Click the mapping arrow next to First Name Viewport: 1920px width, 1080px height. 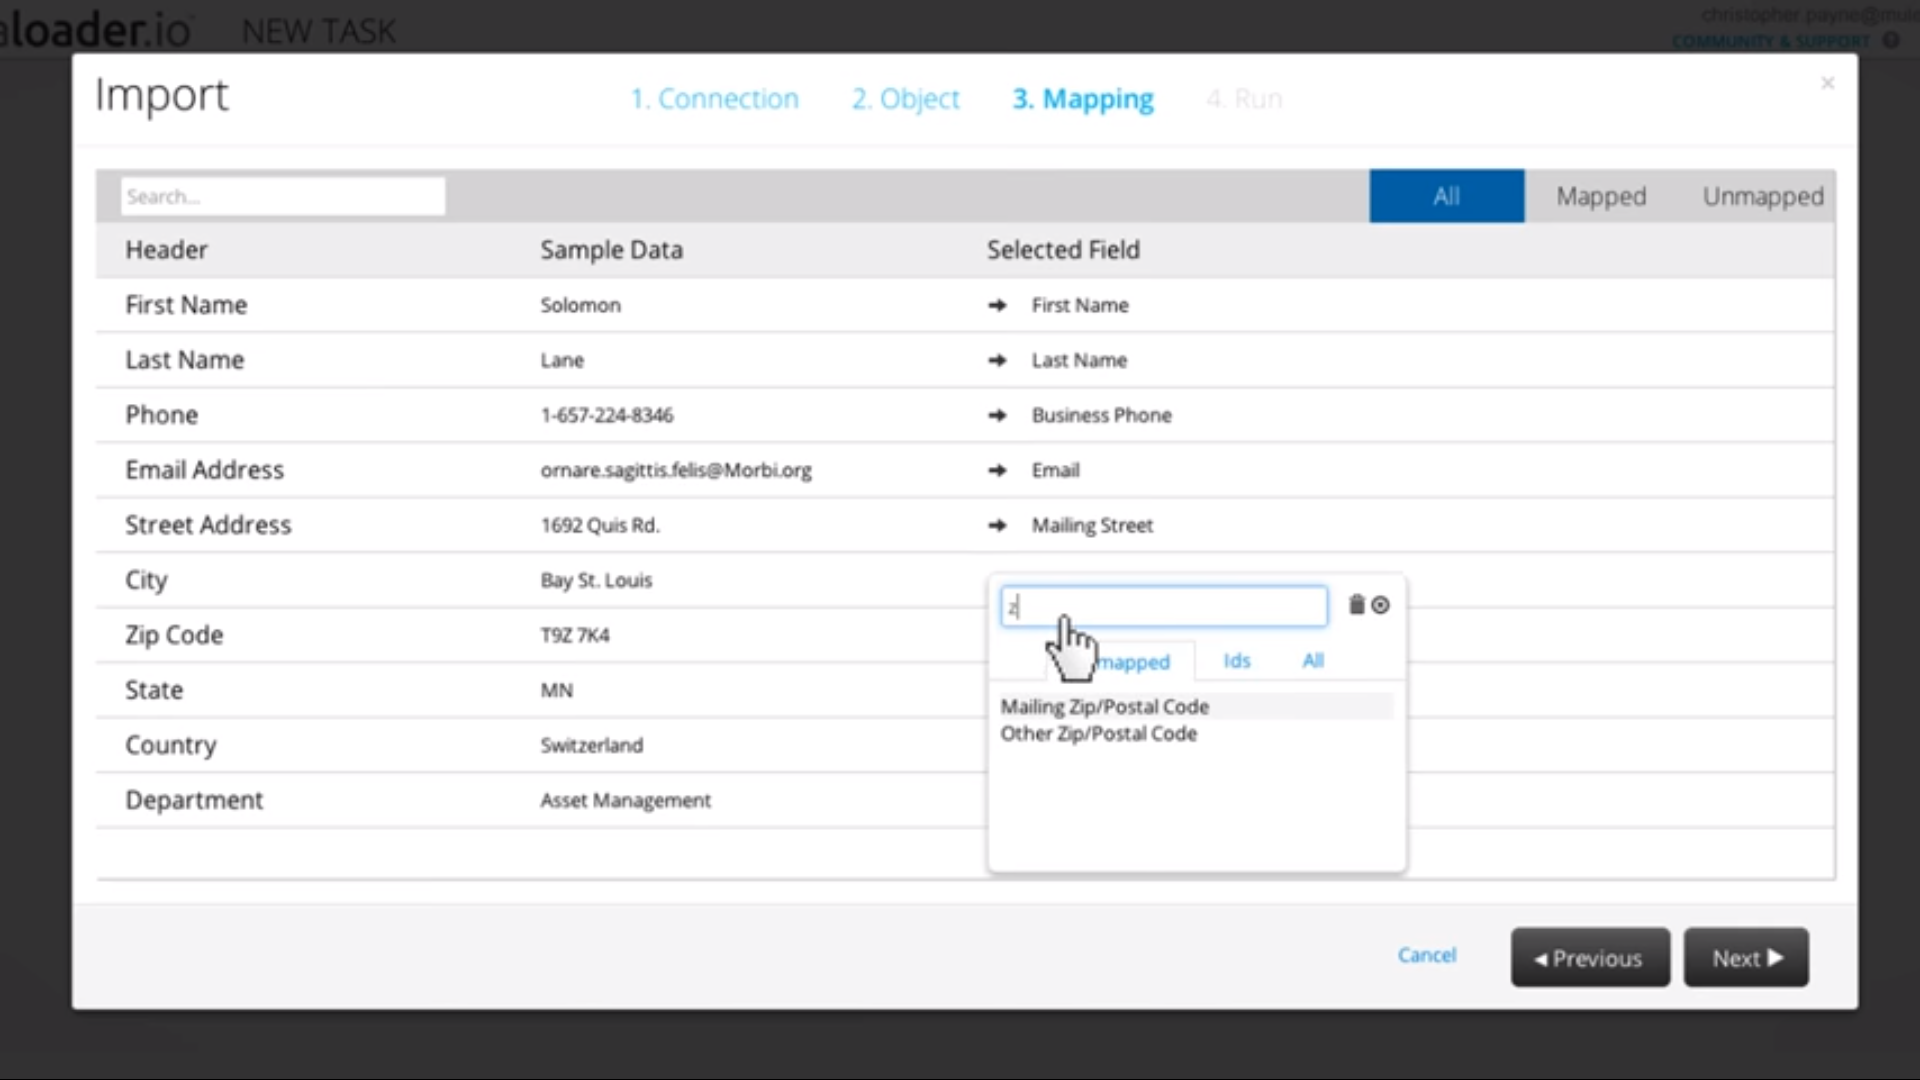[999, 305]
